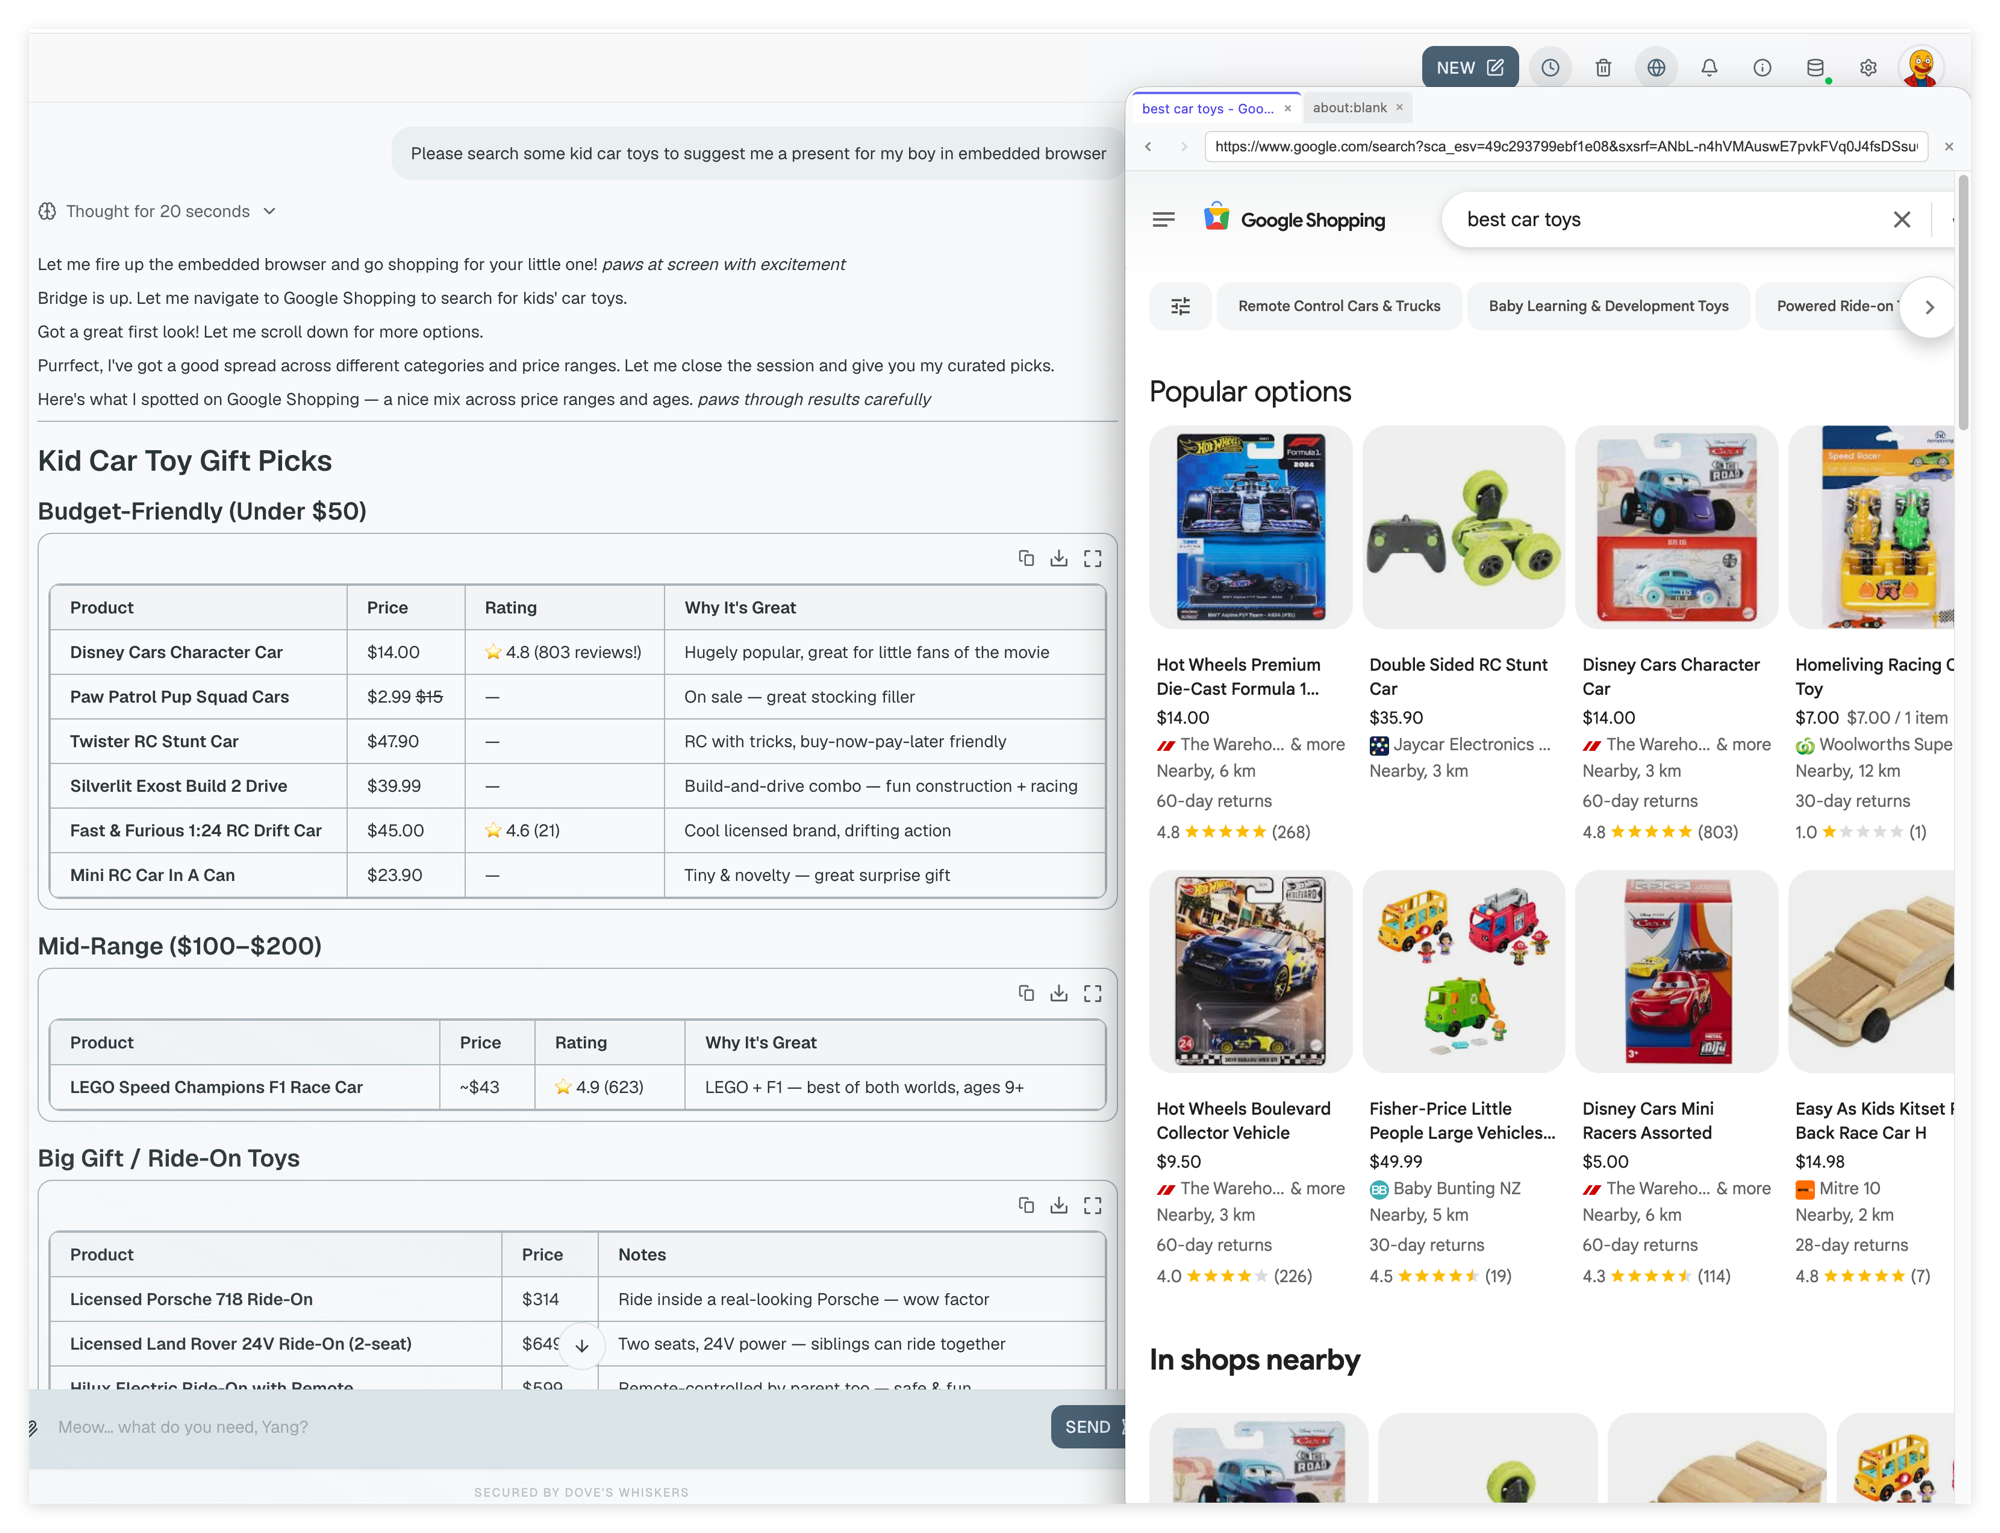Copy the Budget-Friendly table
This screenshot has height=1533, width=2000.
coord(1026,558)
